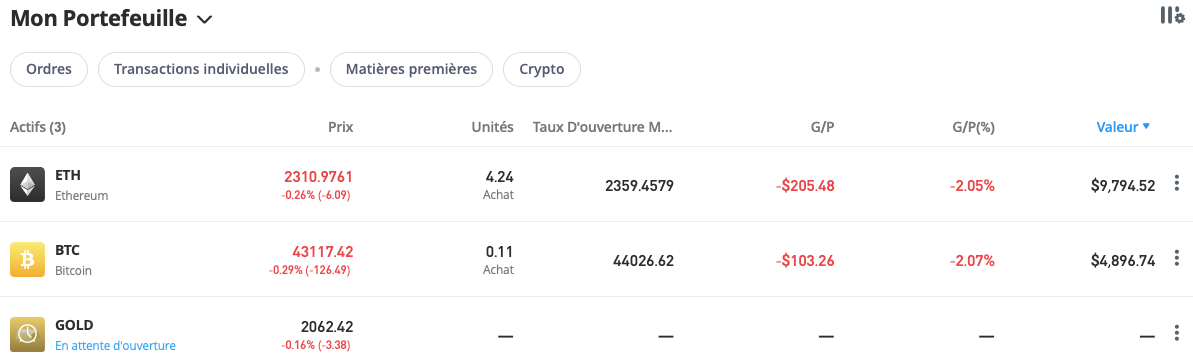Viewport: 1193px width, 364px height.
Task: Sort by the G/P(%) column header
Action: (x=972, y=127)
